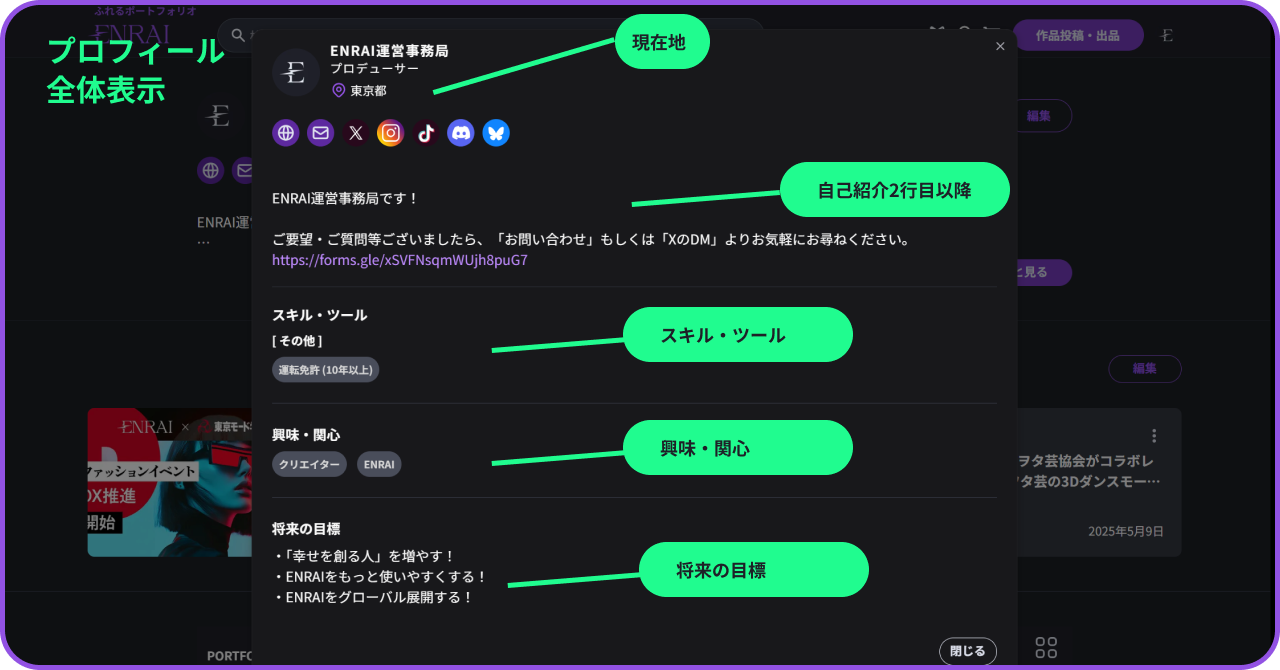The height and width of the screenshot is (670, 1280).
Task: Open the Discord icon link
Action: [460, 132]
